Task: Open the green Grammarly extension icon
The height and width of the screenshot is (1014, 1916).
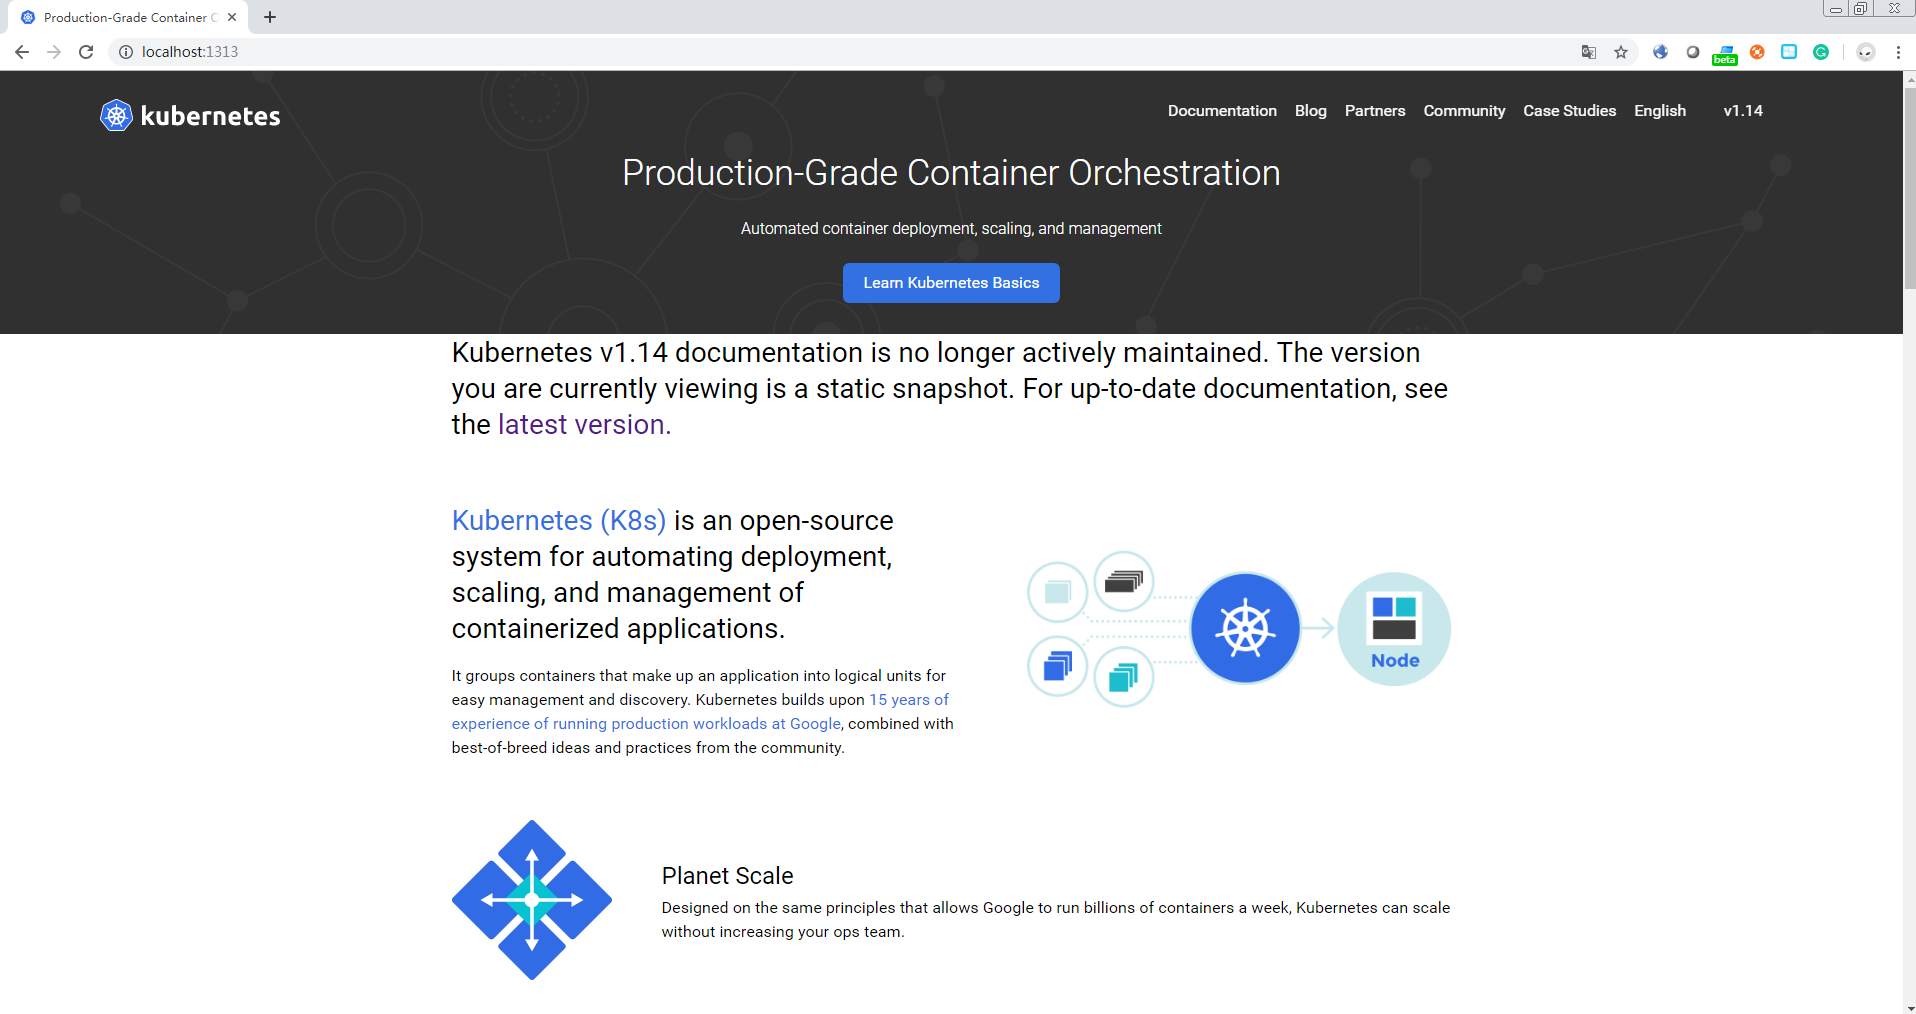Action: point(1821,52)
